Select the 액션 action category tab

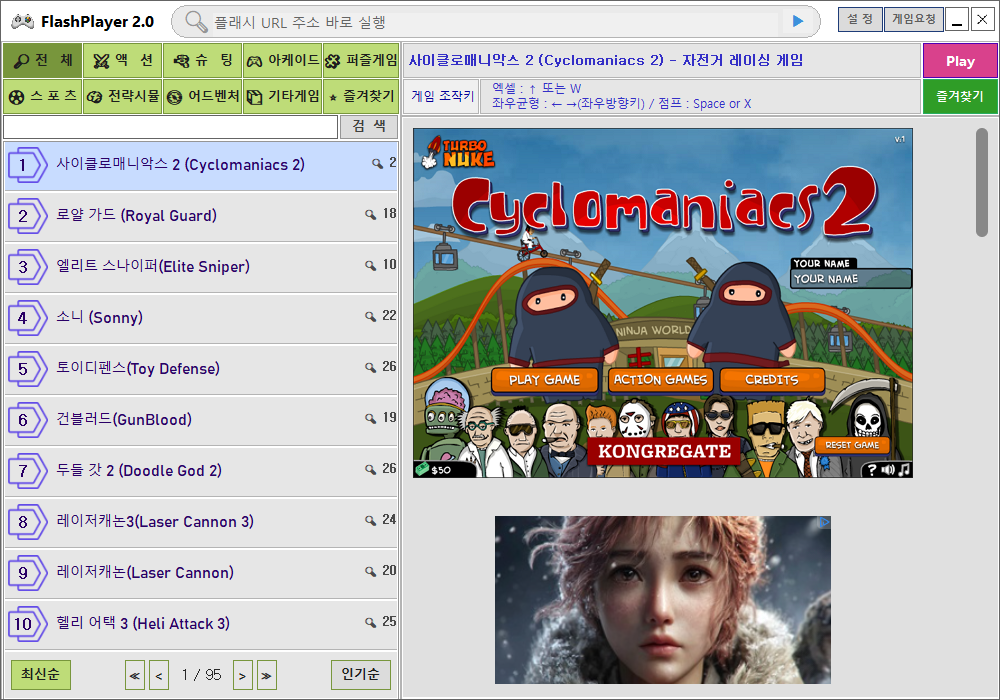(123, 61)
